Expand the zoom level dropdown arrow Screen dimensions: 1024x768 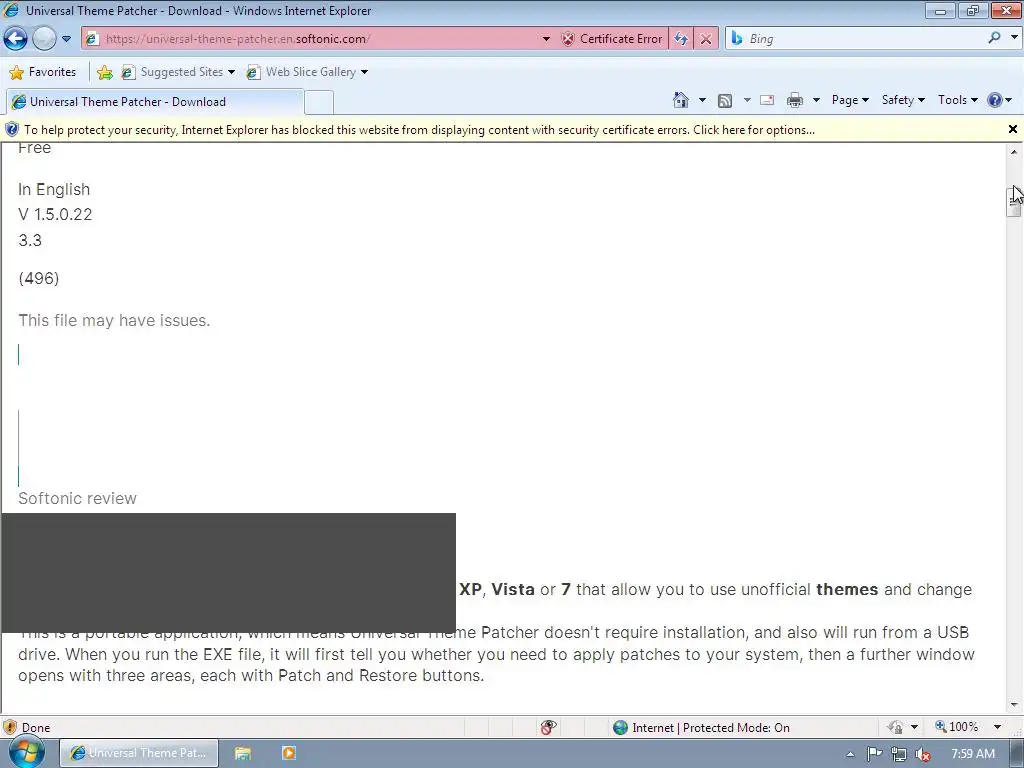(x=997, y=727)
